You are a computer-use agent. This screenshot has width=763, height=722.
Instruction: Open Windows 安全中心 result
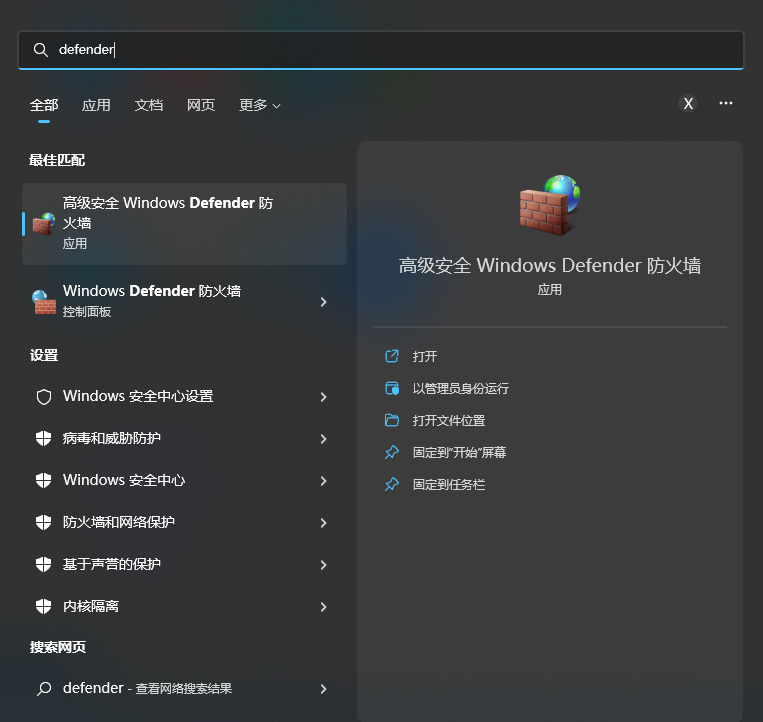[184, 480]
